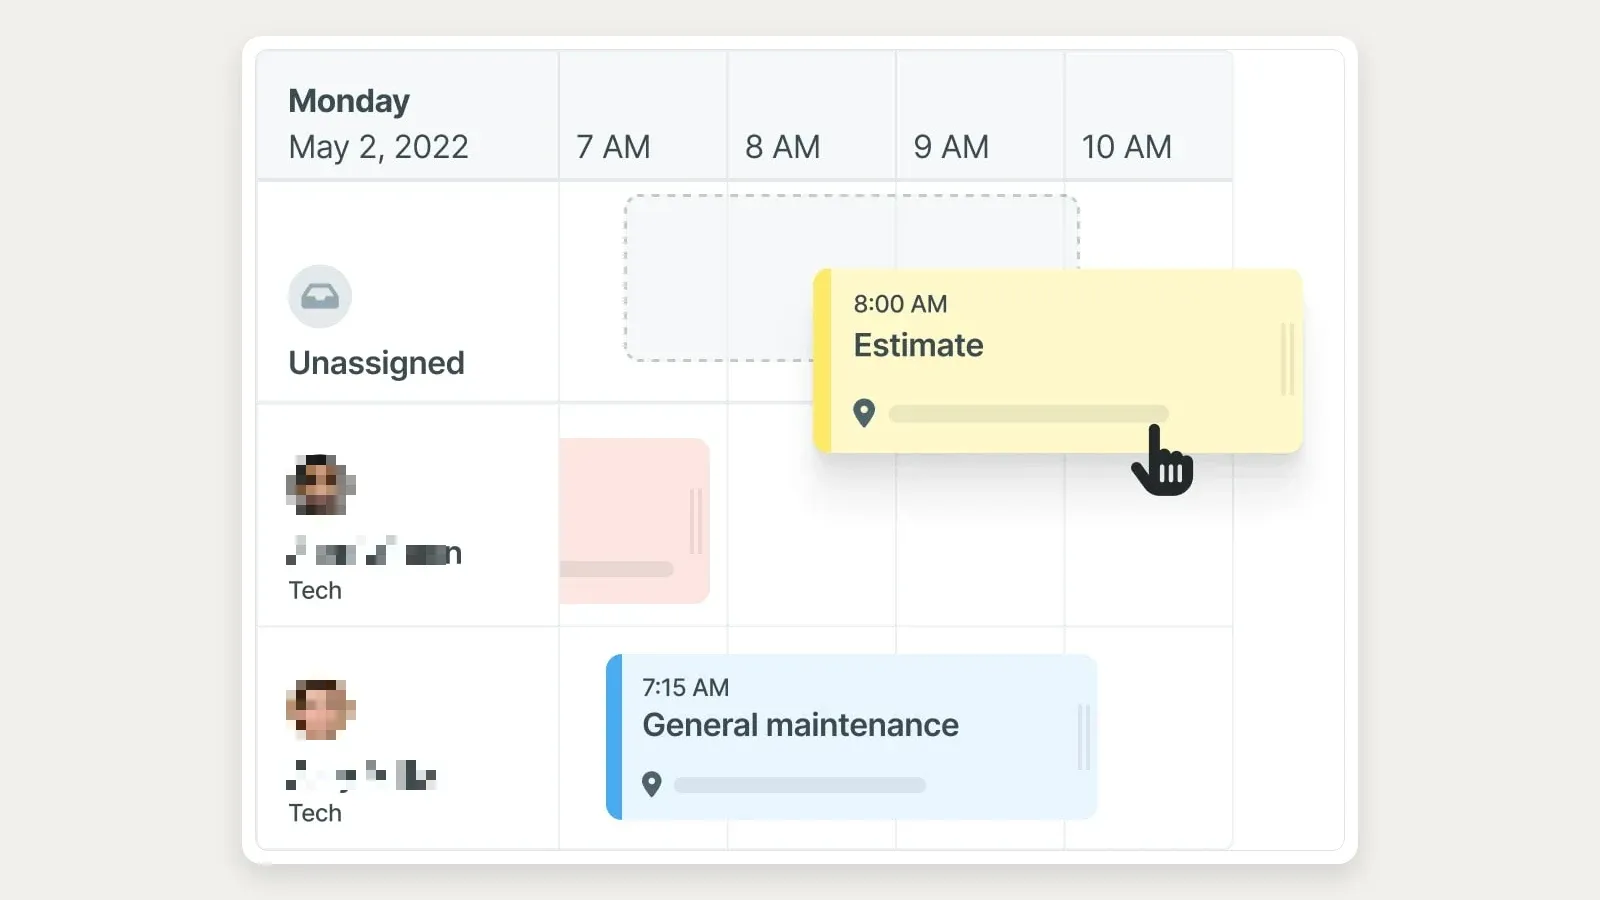Viewport: 1600px width, 900px height.
Task: Click the Tech label under the first technician
Action: (315, 591)
